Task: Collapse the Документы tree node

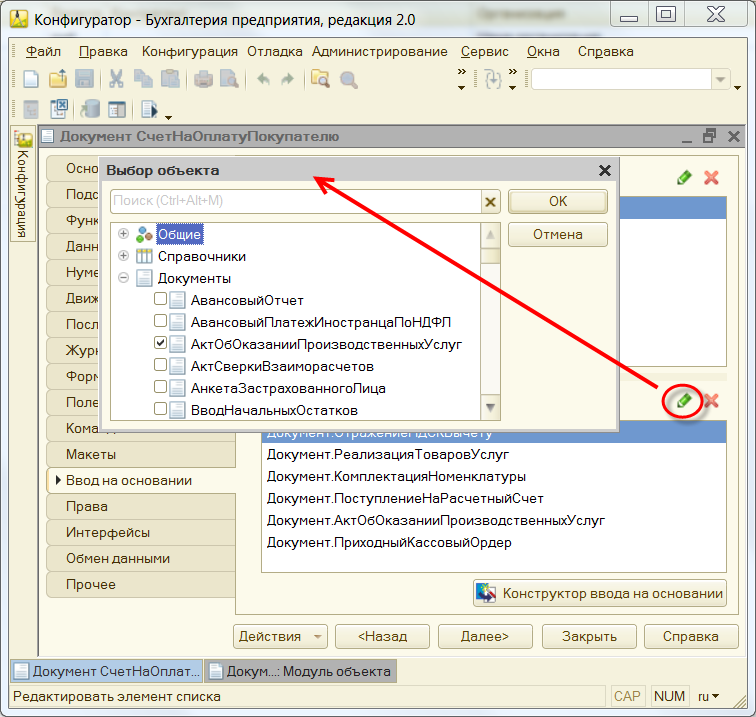Action: (123, 278)
